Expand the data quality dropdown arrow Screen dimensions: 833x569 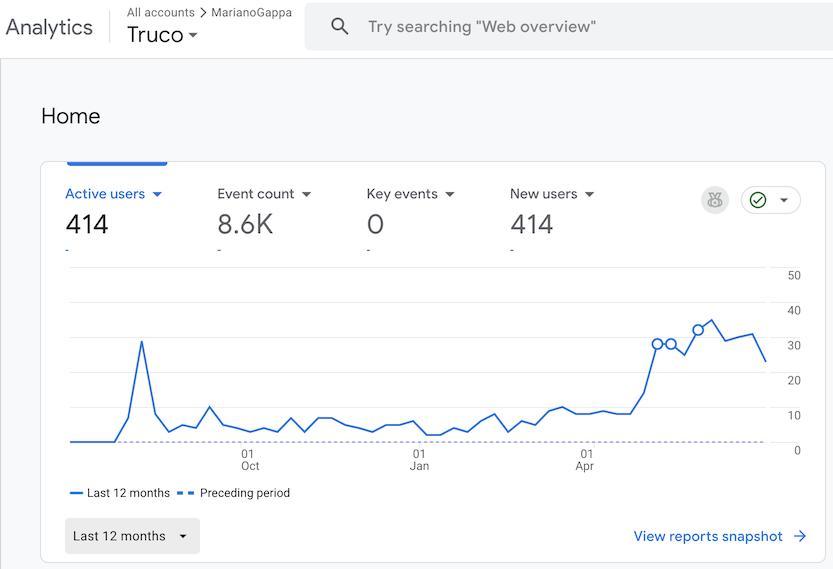pos(784,200)
